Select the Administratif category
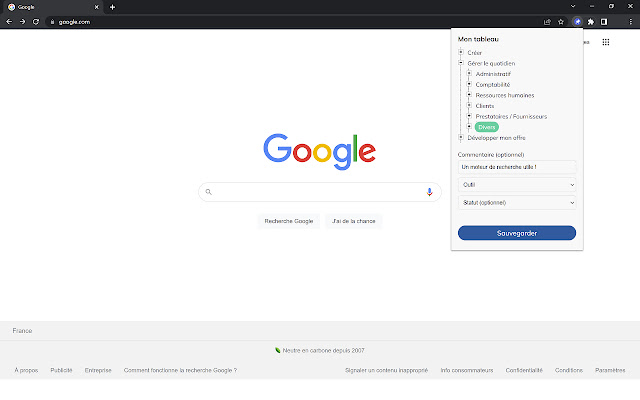Screen dimensions: 640x400 tap(493, 74)
